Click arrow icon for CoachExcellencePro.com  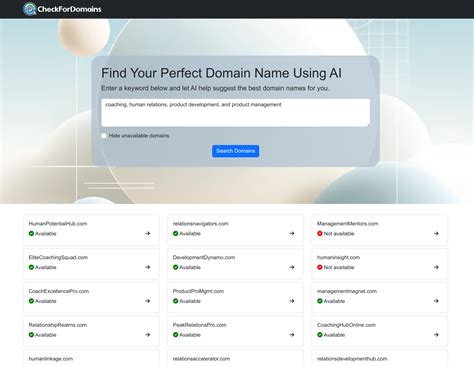(148, 301)
